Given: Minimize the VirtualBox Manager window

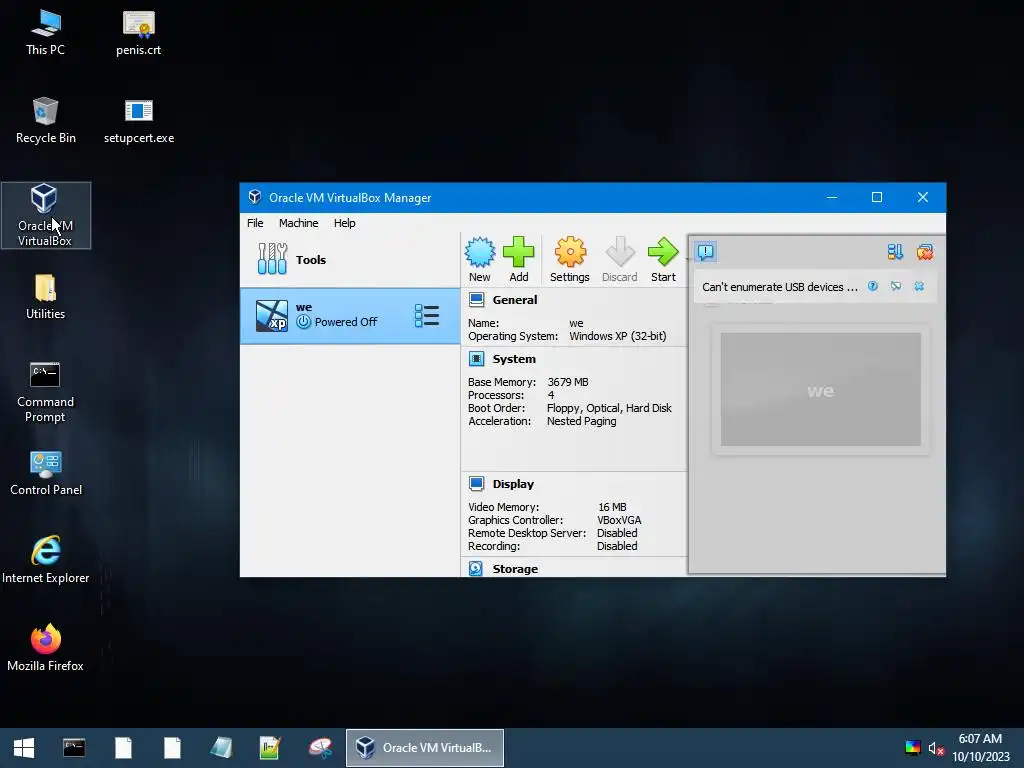Looking at the screenshot, I should tap(832, 197).
